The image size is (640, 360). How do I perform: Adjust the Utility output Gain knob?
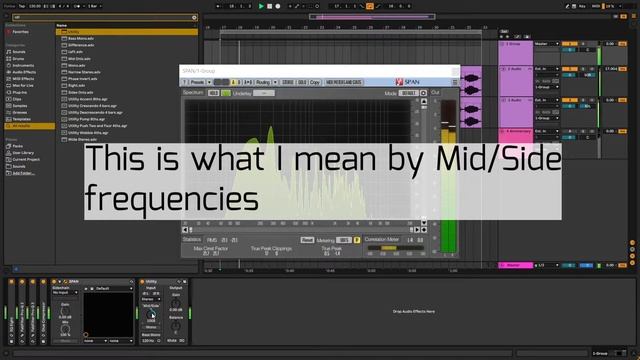click(176, 303)
